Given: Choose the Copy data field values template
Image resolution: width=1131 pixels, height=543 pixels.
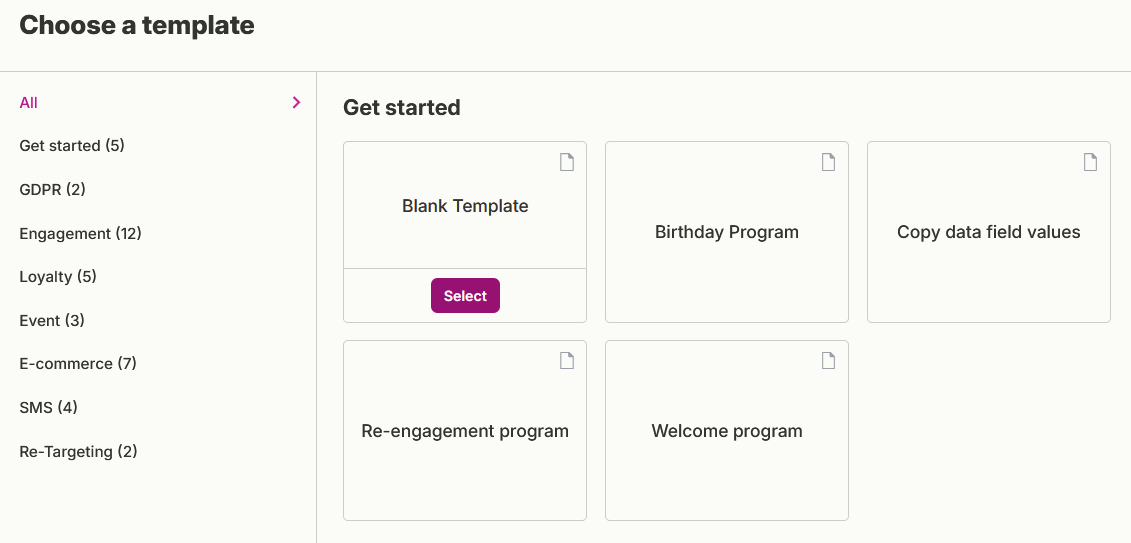Looking at the screenshot, I should (989, 232).
